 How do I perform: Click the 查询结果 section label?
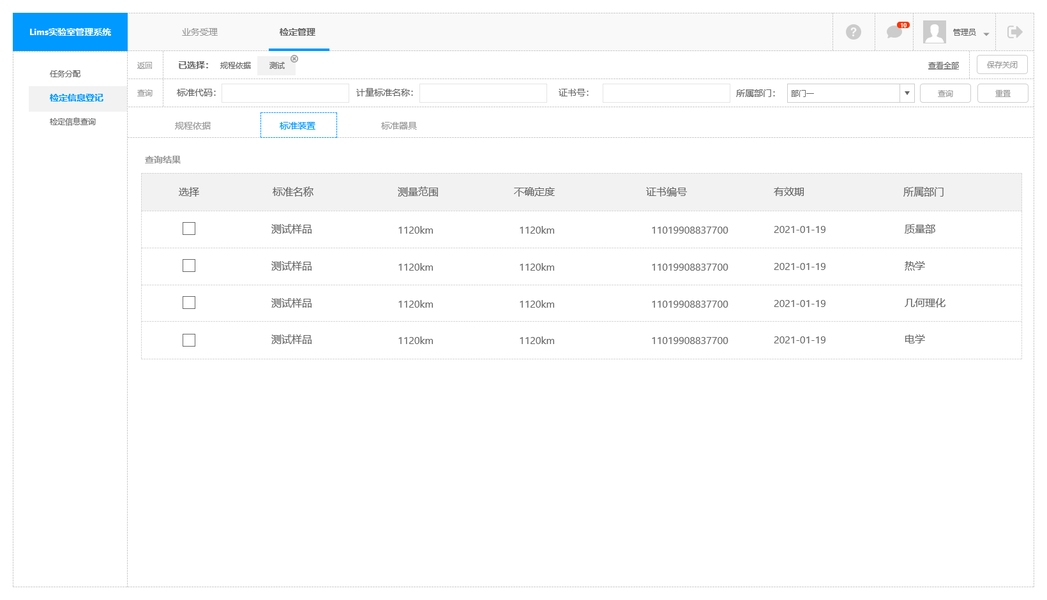[163, 160]
